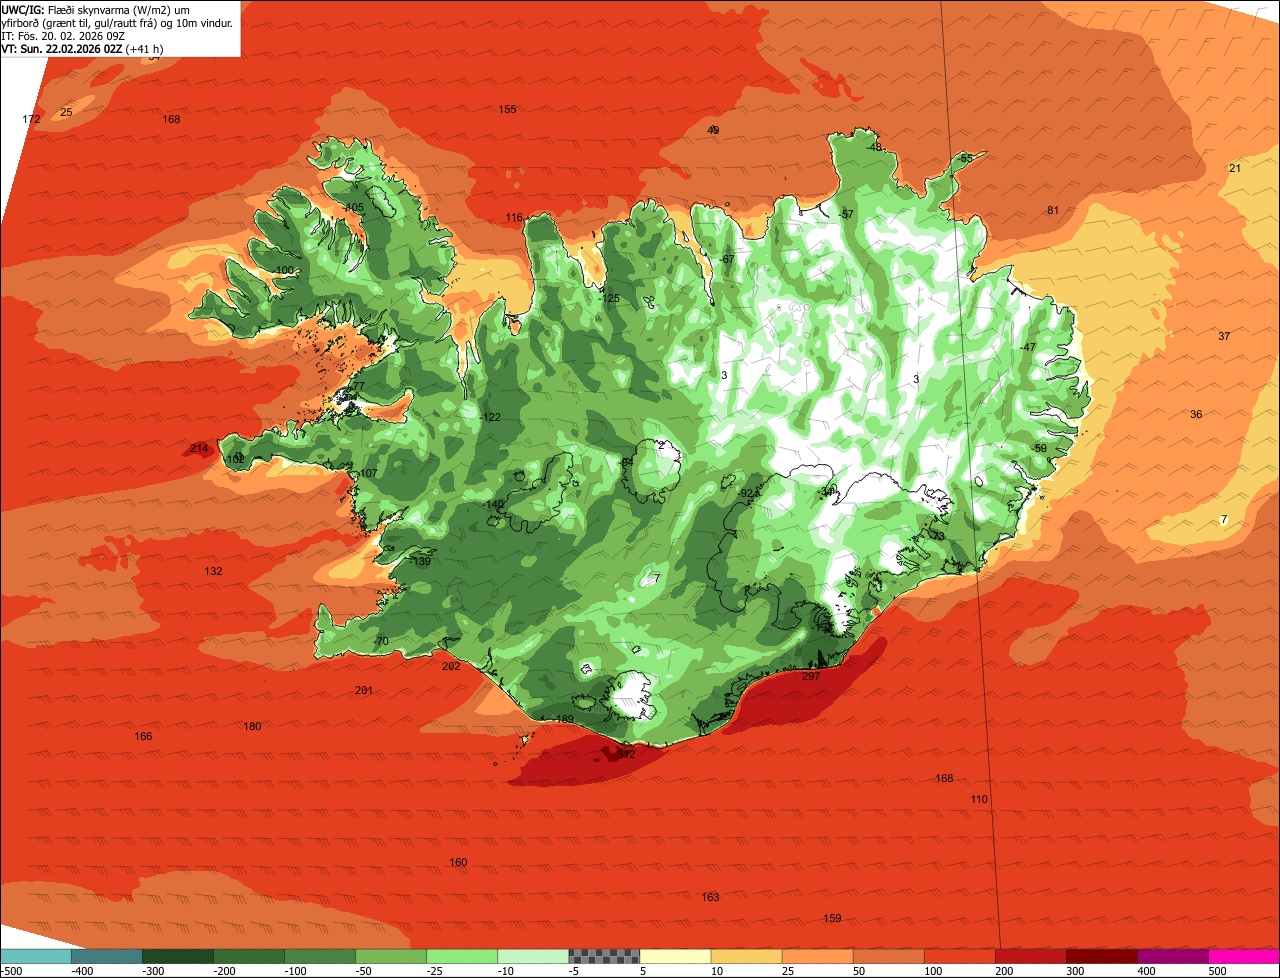Click the map value 110 in the southeast sea

pyautogui.click(x=979, y=799)
